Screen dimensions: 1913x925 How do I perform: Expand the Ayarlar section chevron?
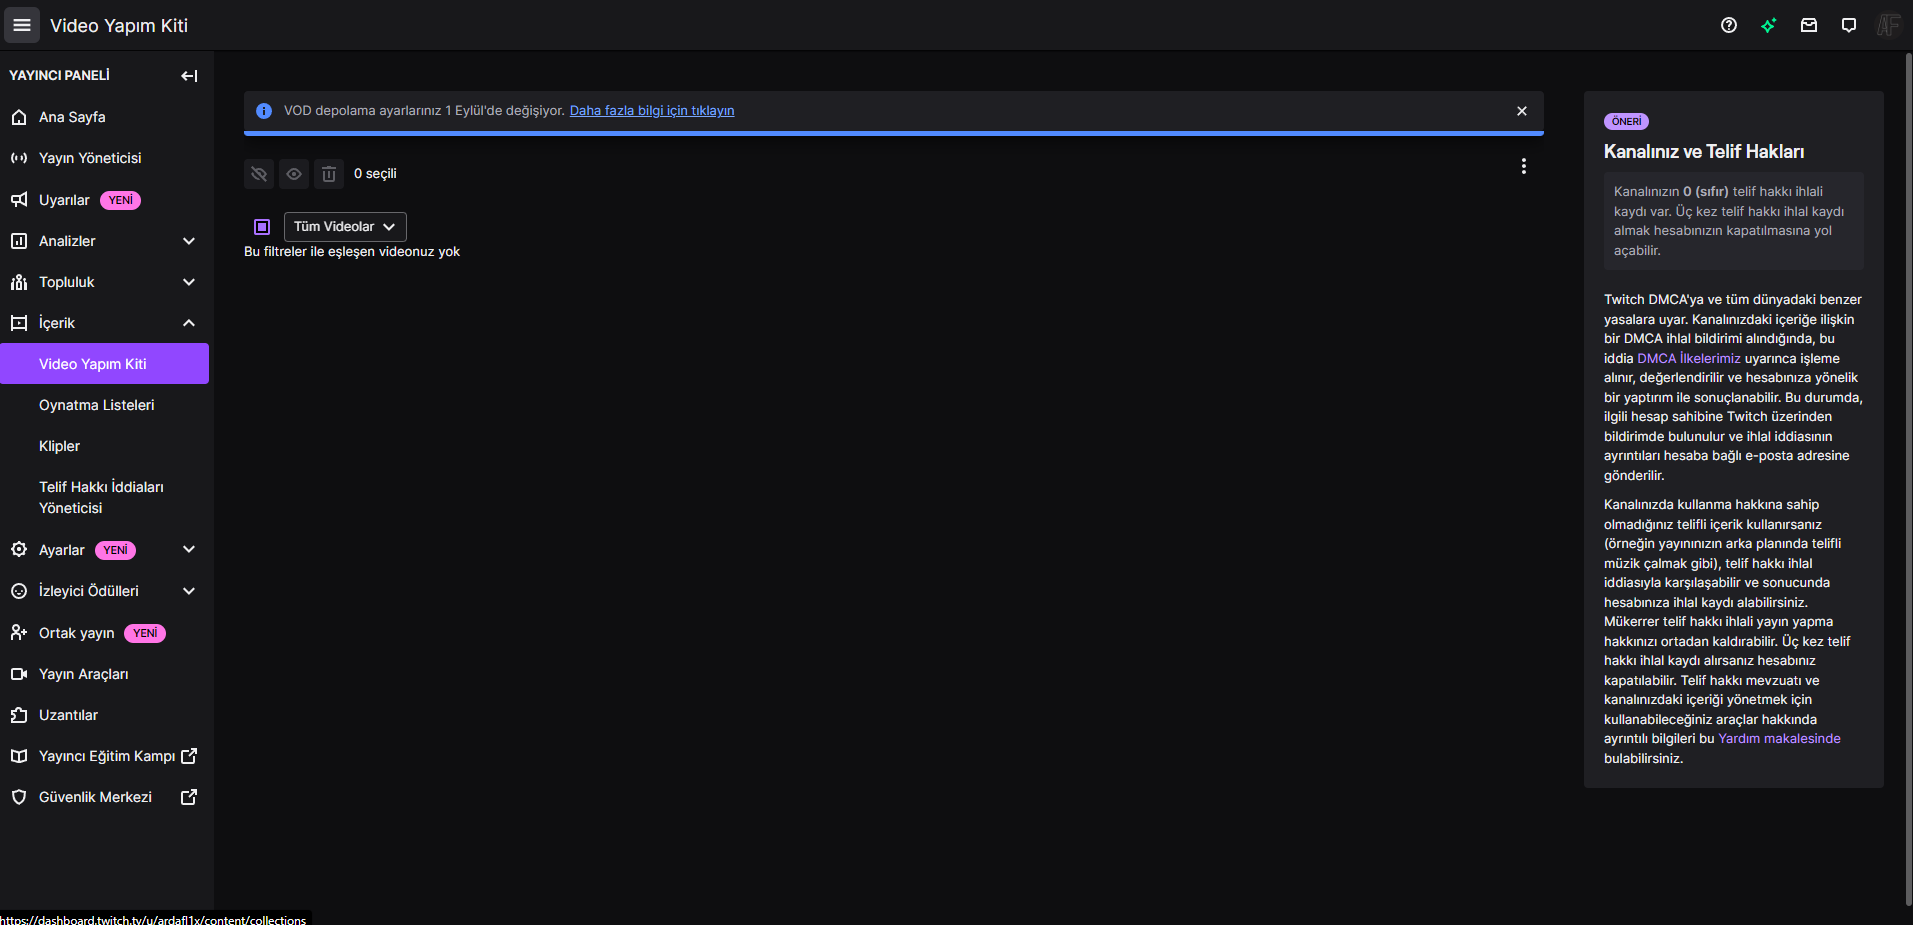pyautogui.click(x=189, y=550)
